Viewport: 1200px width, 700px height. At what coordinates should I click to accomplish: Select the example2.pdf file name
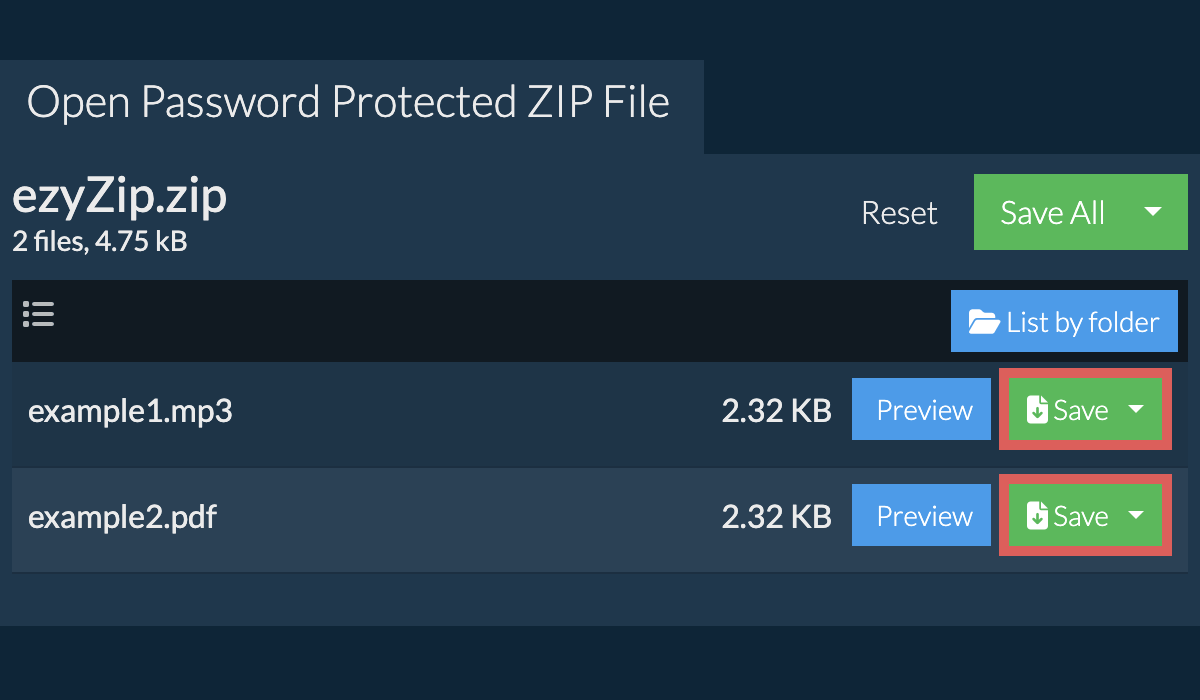(122, 516)
